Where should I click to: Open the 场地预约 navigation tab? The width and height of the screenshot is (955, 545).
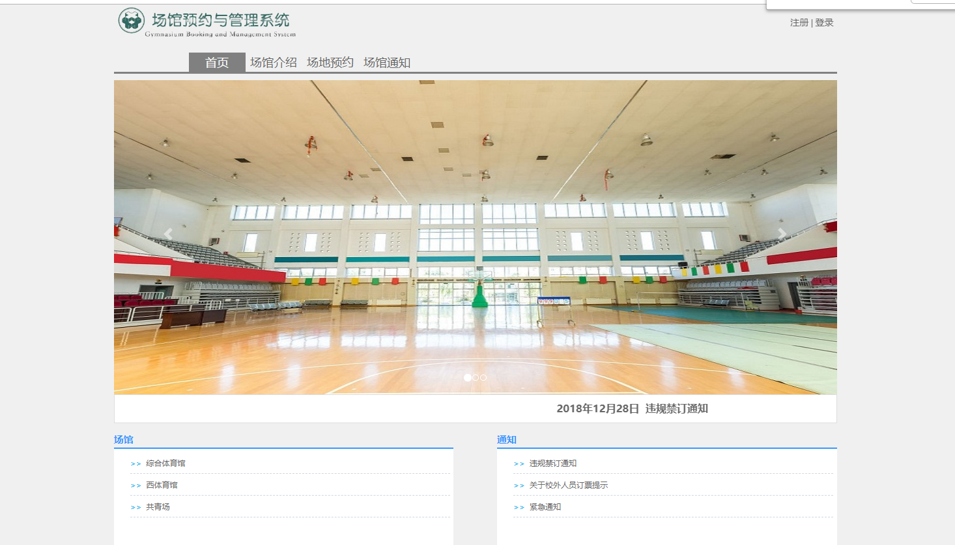point(330,63)
